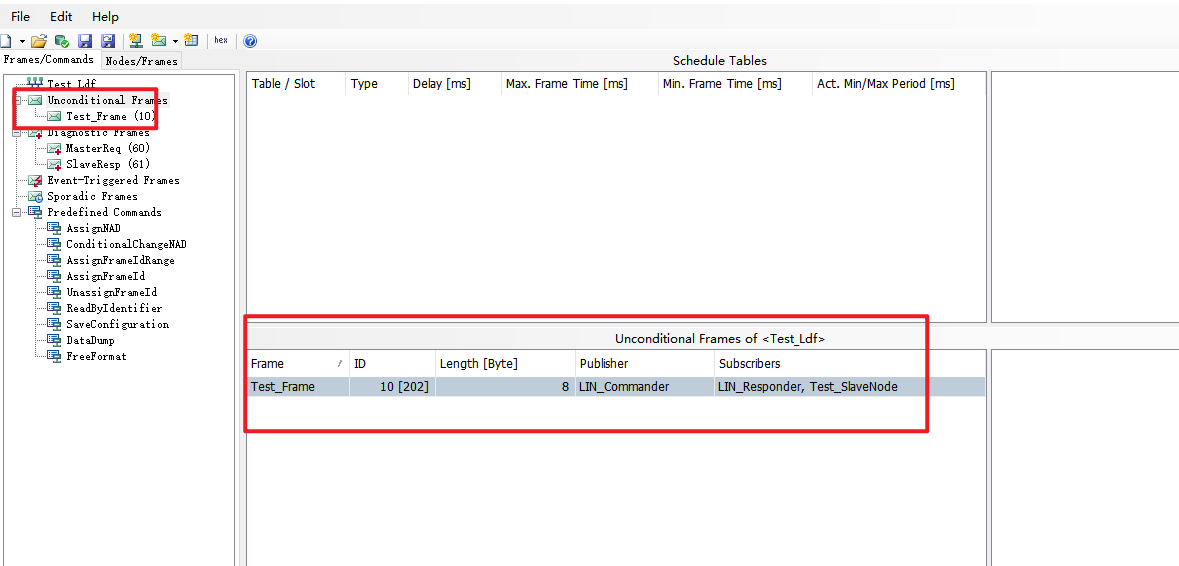Select the UnassignFrameId command

(x=111, y=292)
